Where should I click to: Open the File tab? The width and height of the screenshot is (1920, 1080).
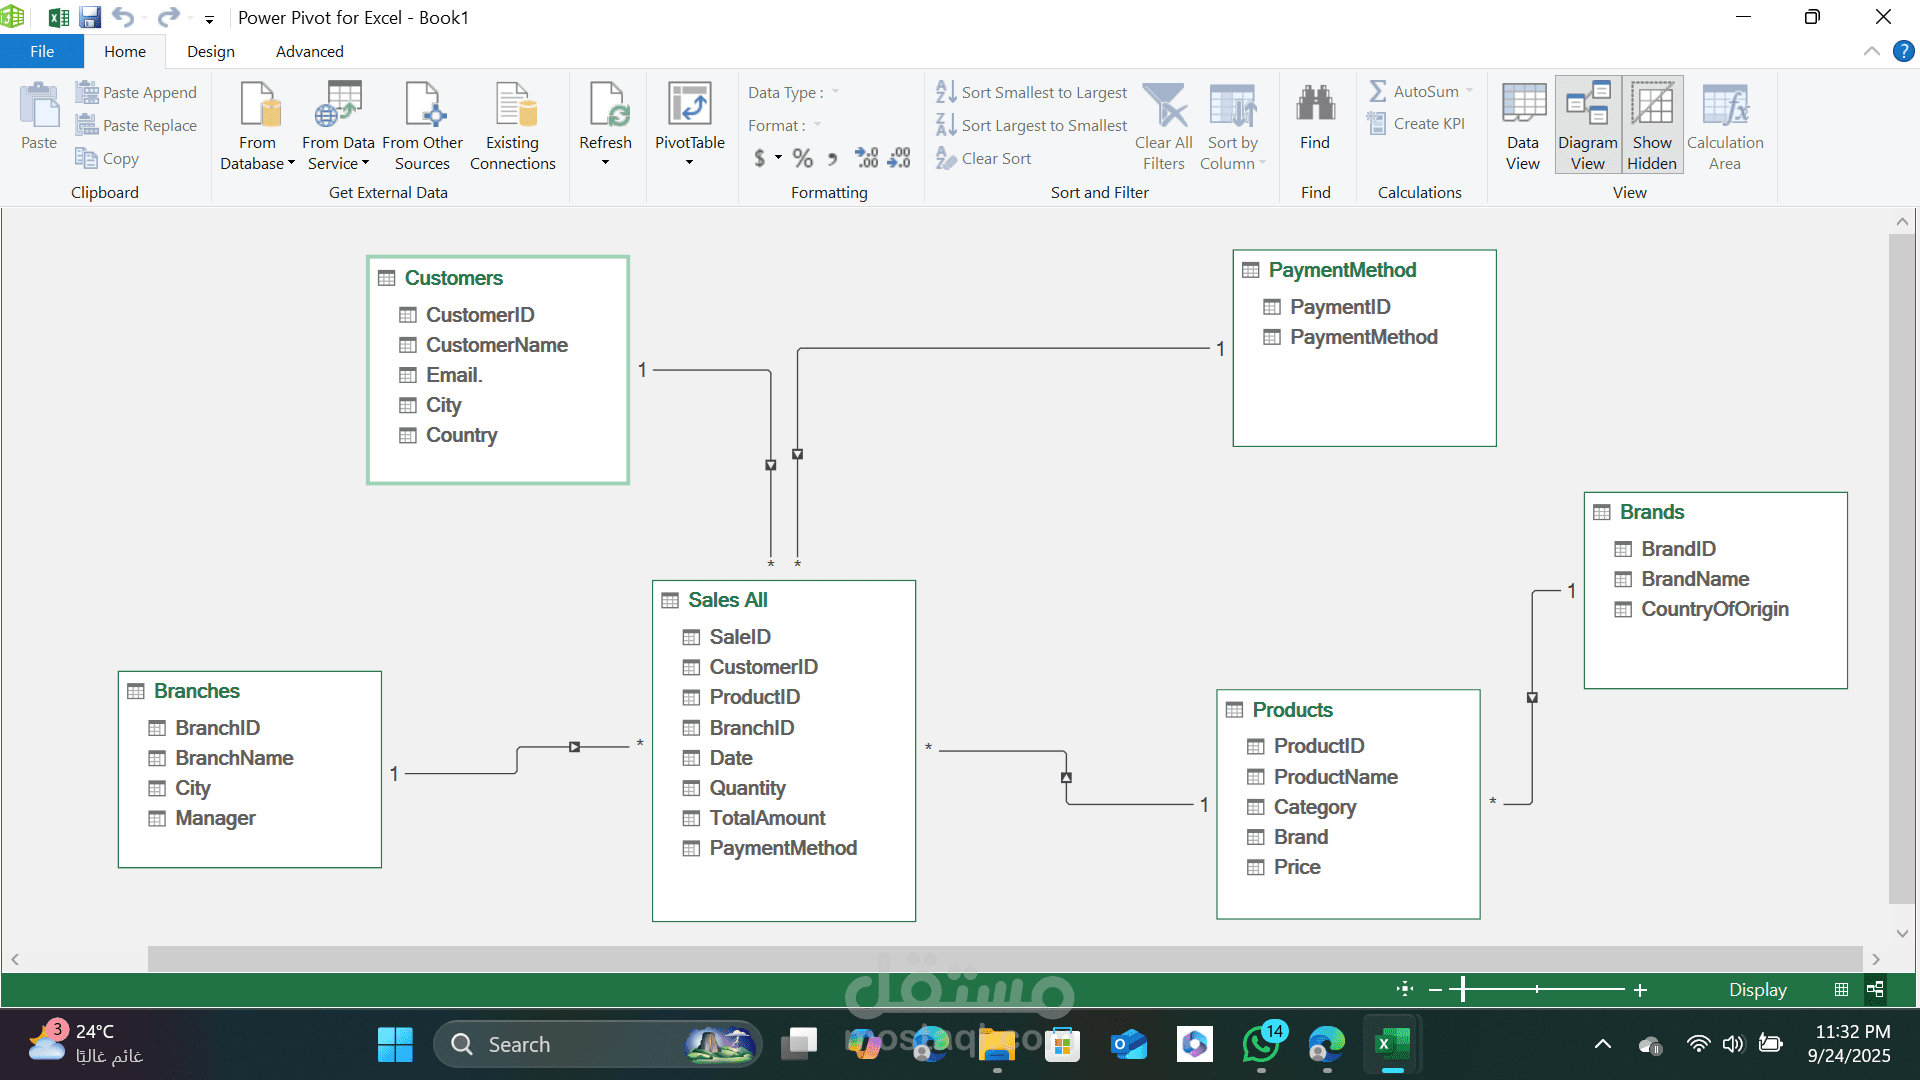[42, 51]
